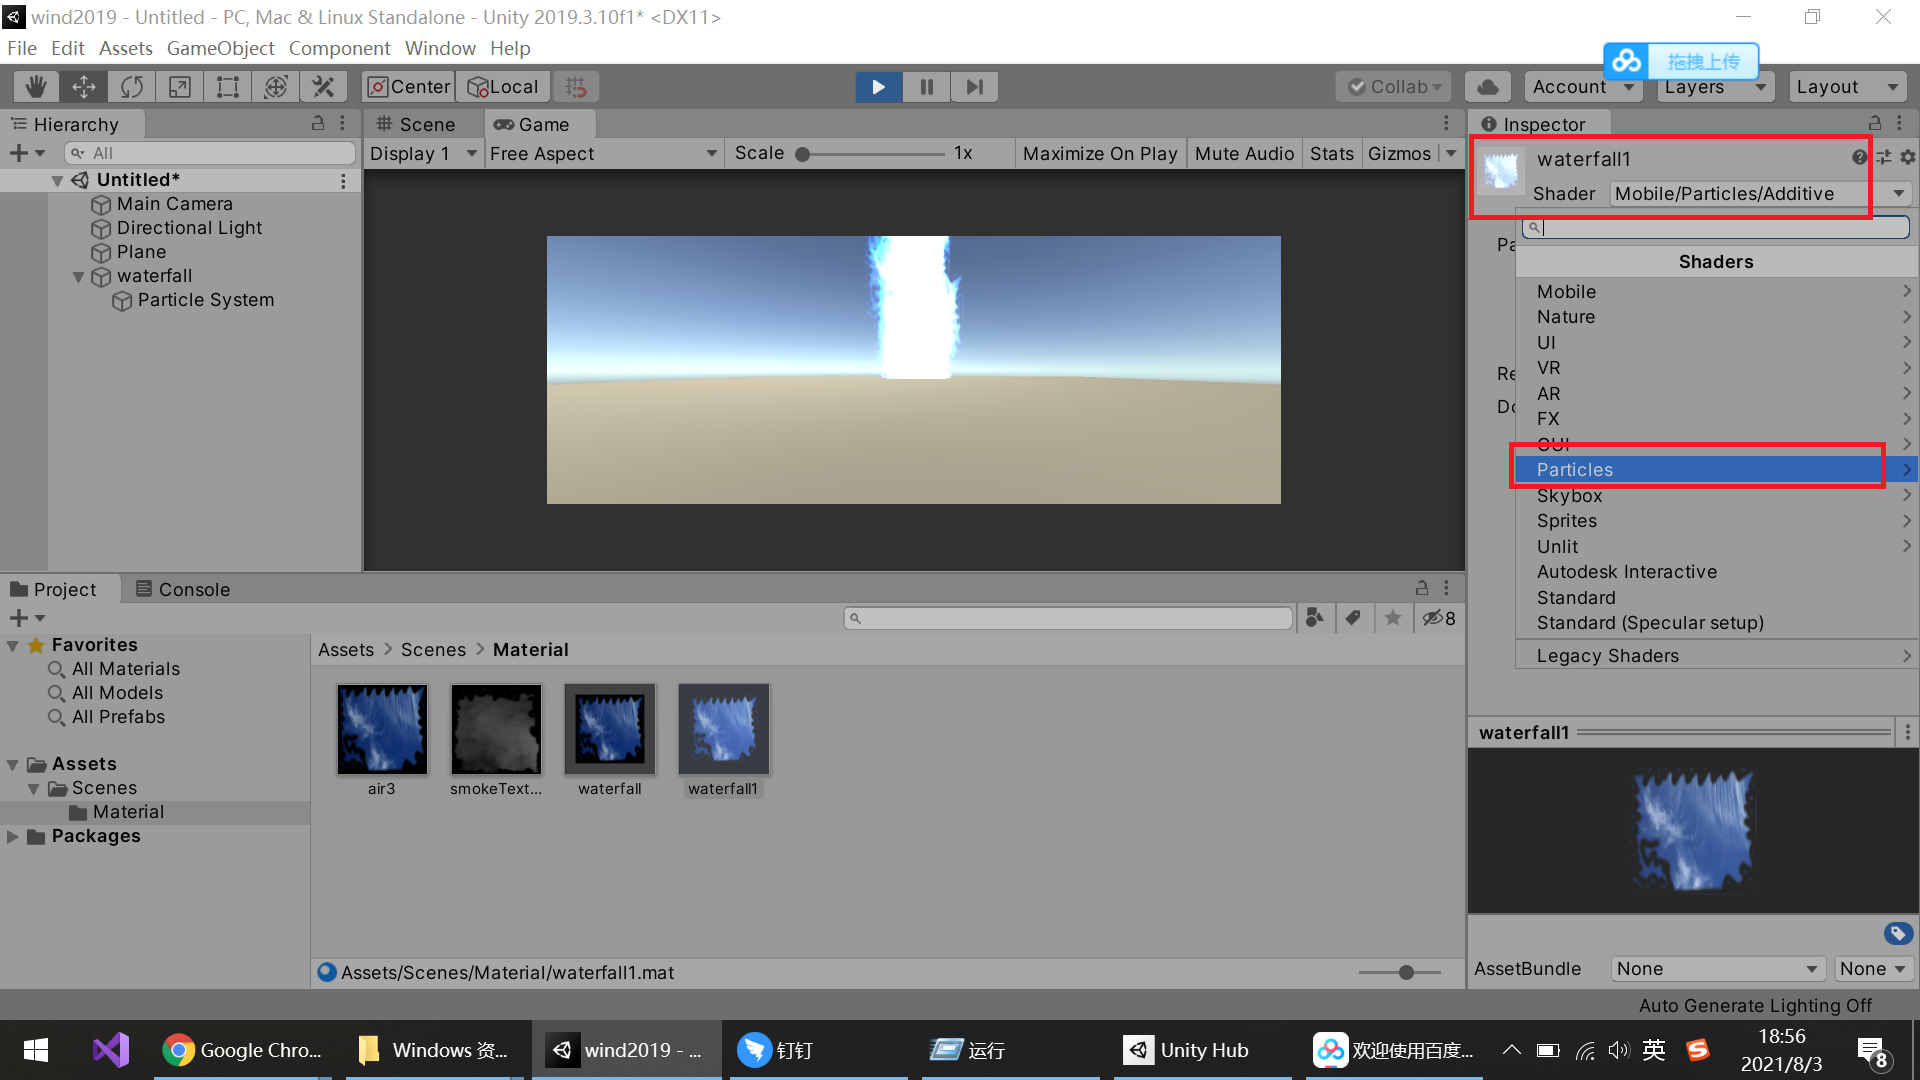Toggle the Inspector panel lock
The image size is (1920, 1080).
(x=1875, y=123)
